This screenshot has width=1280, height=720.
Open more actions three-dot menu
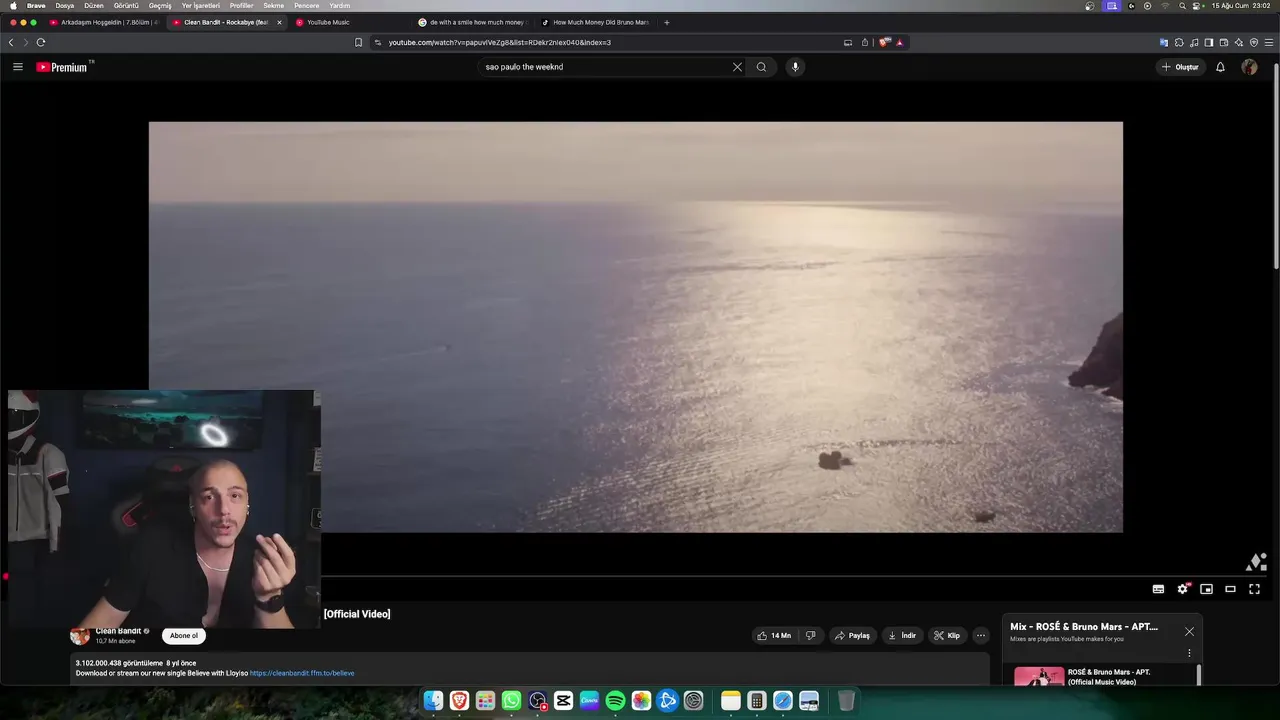(x=980, y=635)
